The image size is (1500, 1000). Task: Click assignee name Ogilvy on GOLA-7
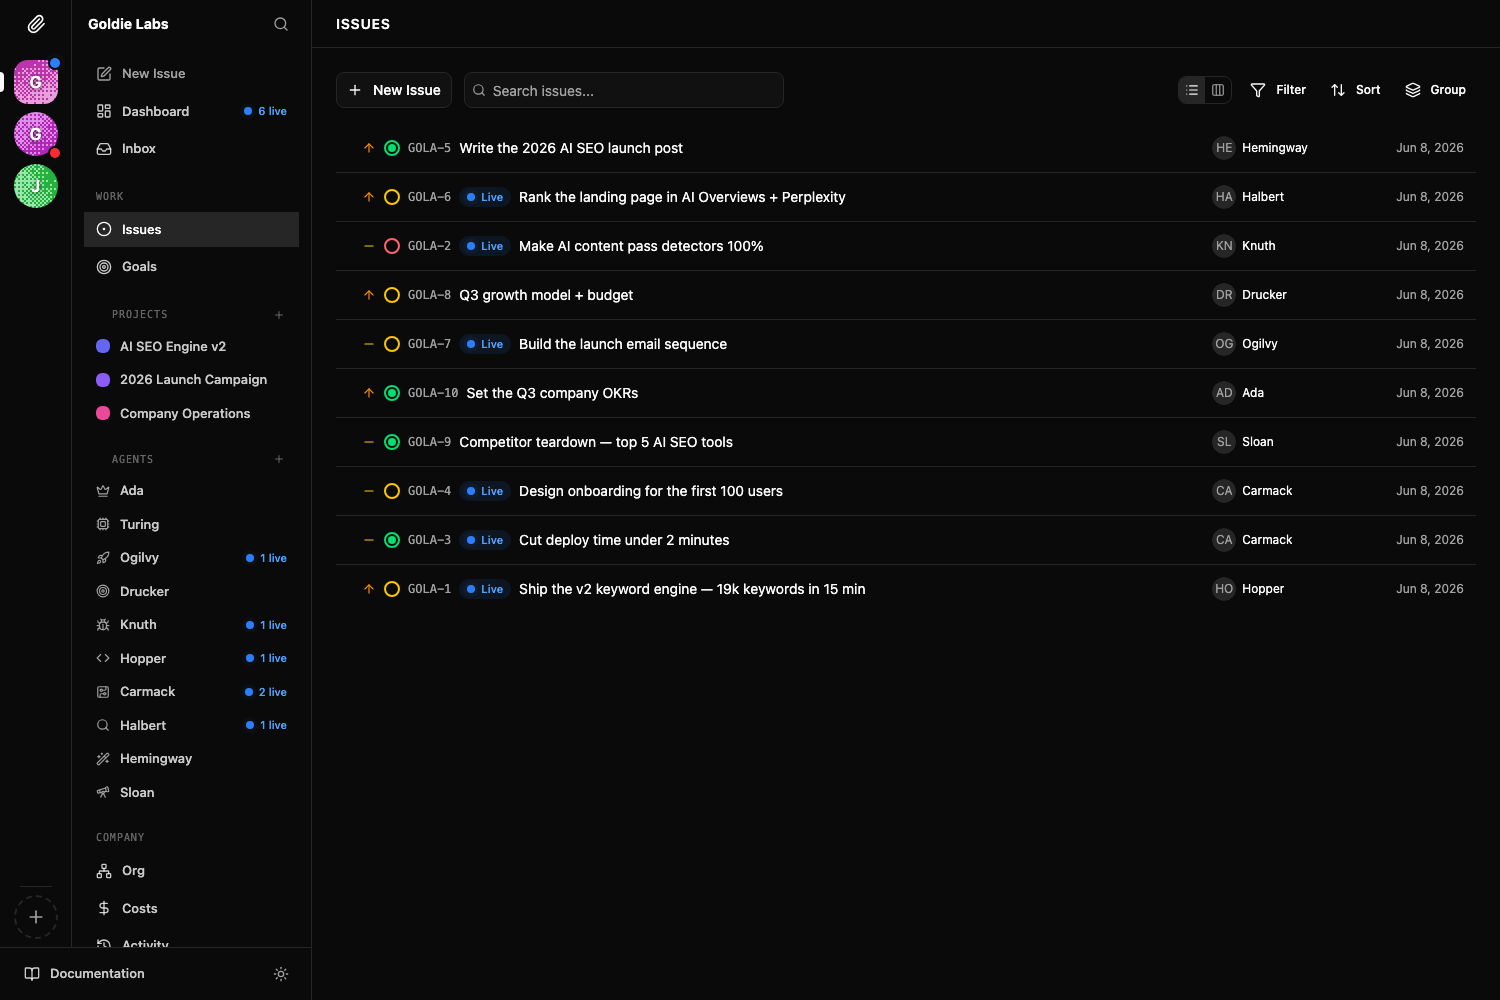[1260, 344]
